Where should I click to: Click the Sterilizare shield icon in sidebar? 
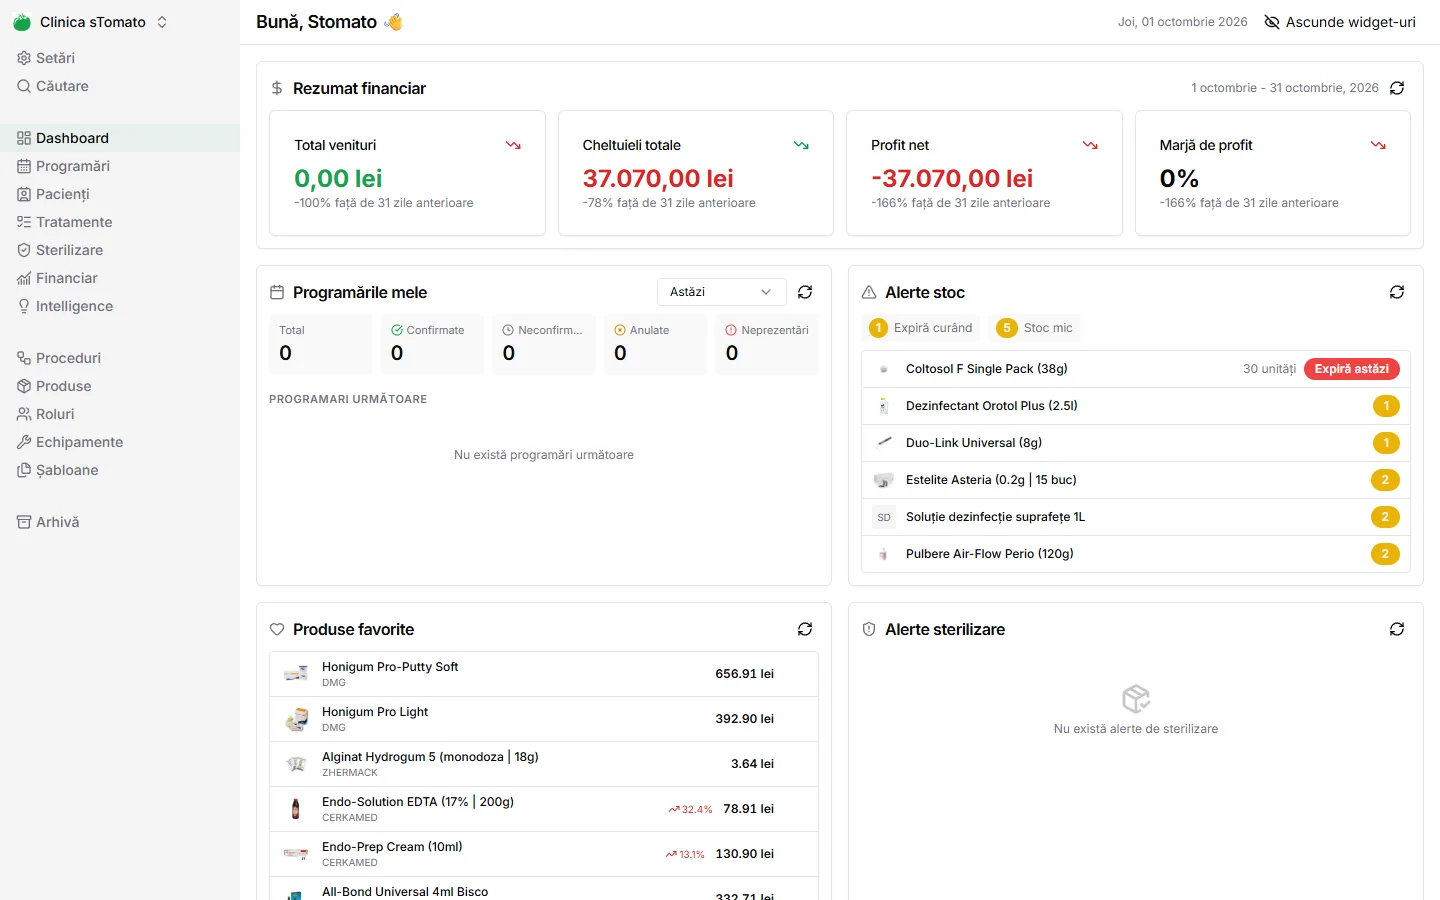24,250
